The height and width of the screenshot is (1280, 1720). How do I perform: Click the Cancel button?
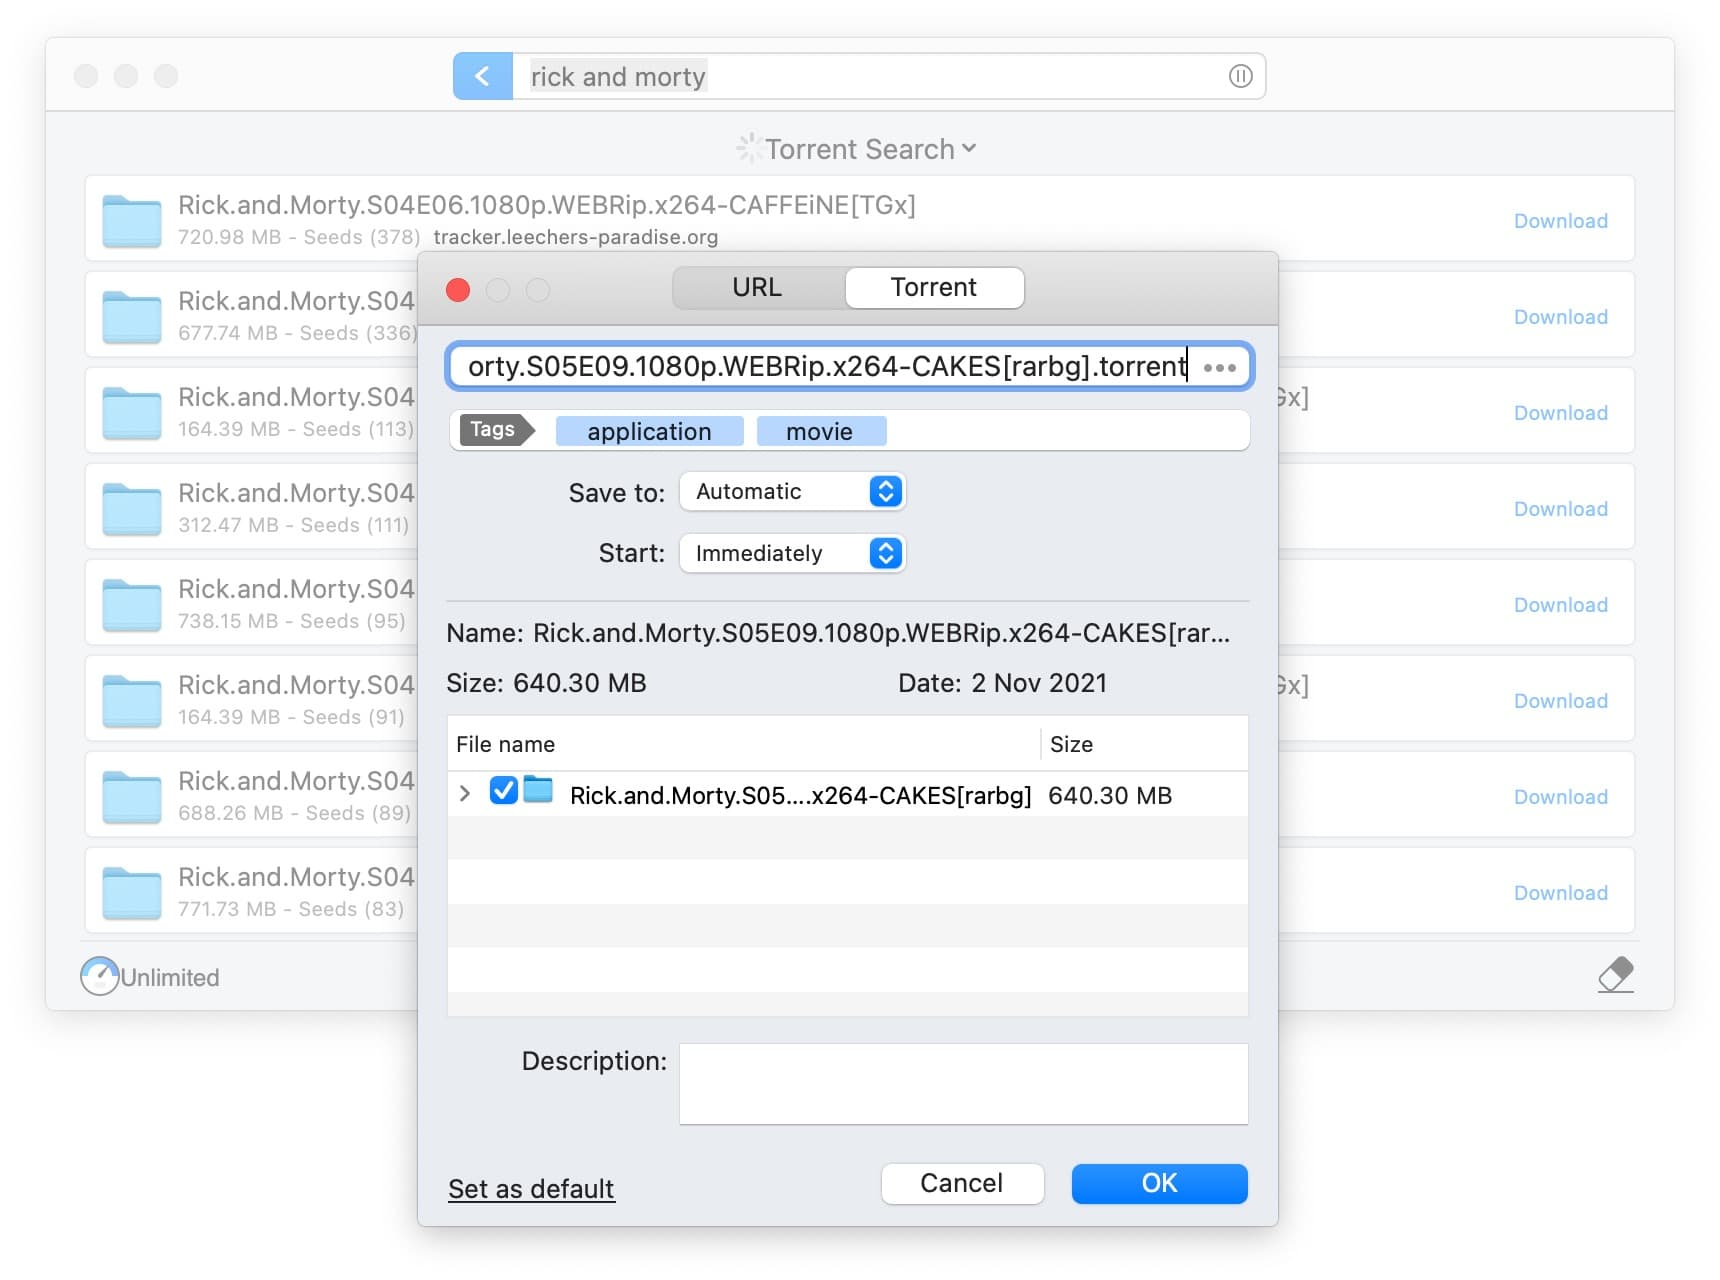(962, 1183)
